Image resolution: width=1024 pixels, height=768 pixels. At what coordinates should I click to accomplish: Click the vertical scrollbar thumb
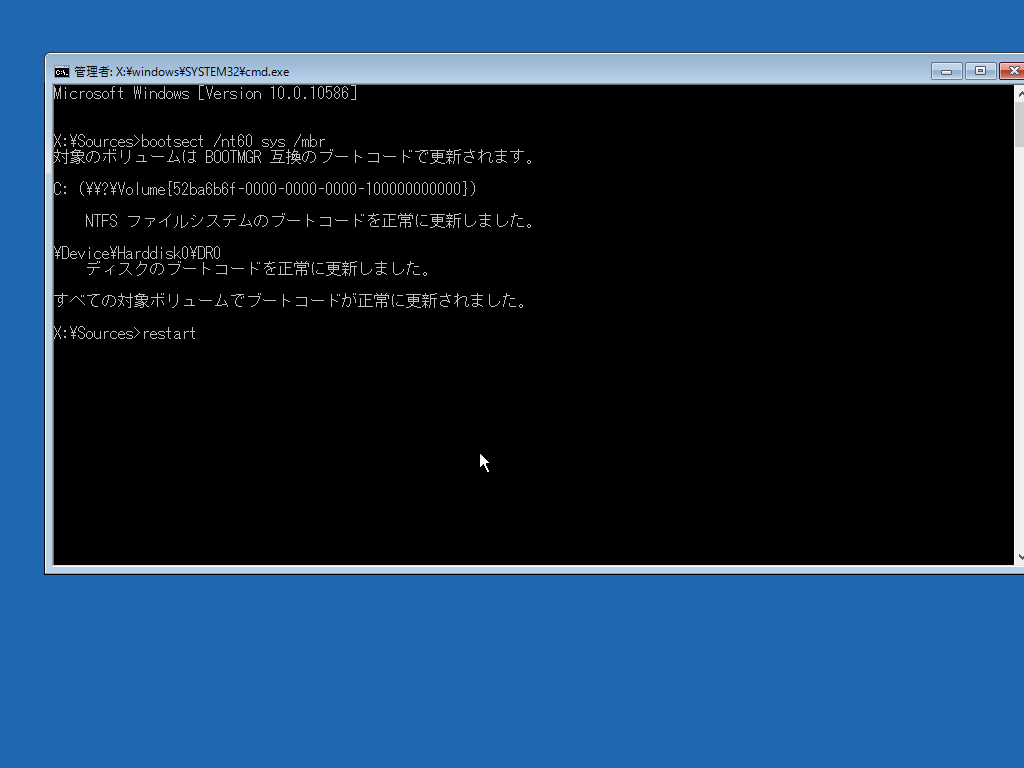point(1019,124)
